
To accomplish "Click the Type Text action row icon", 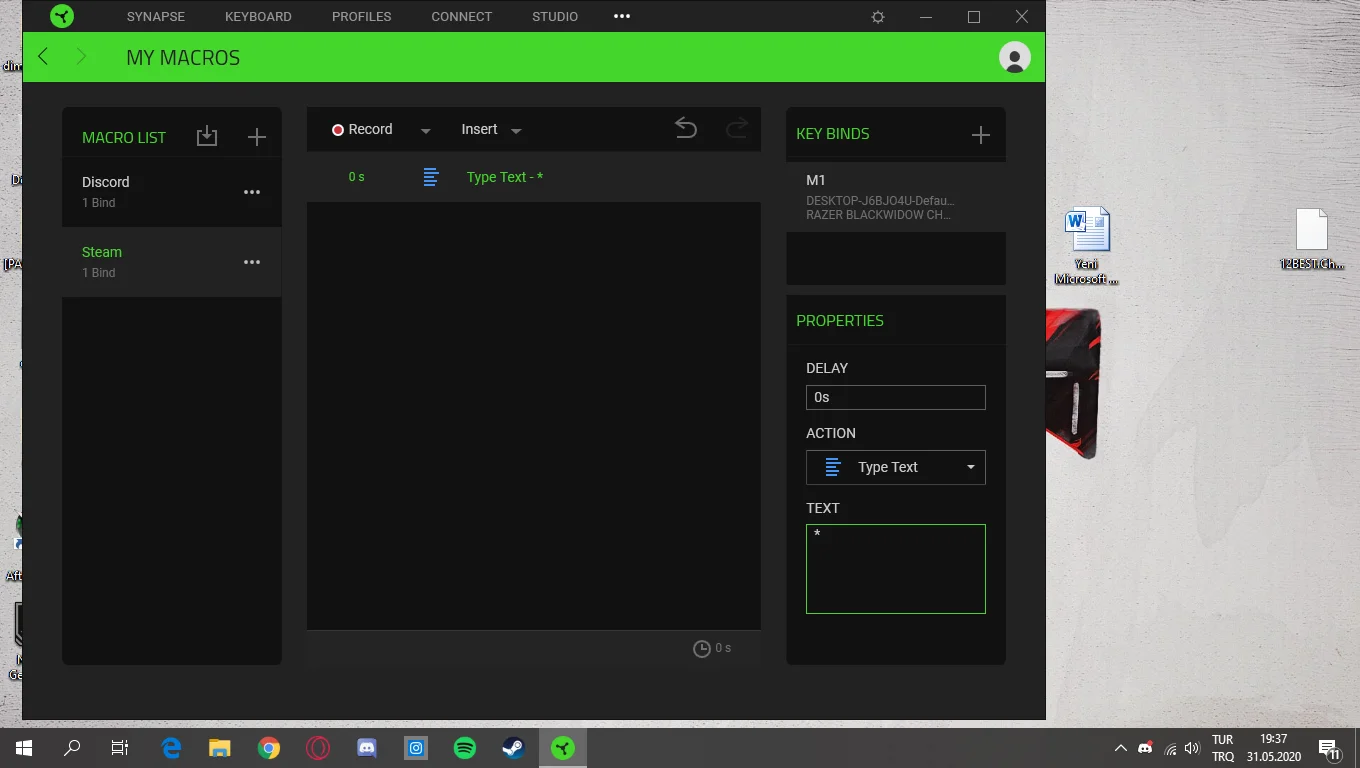I will click(x=431, y=177).
